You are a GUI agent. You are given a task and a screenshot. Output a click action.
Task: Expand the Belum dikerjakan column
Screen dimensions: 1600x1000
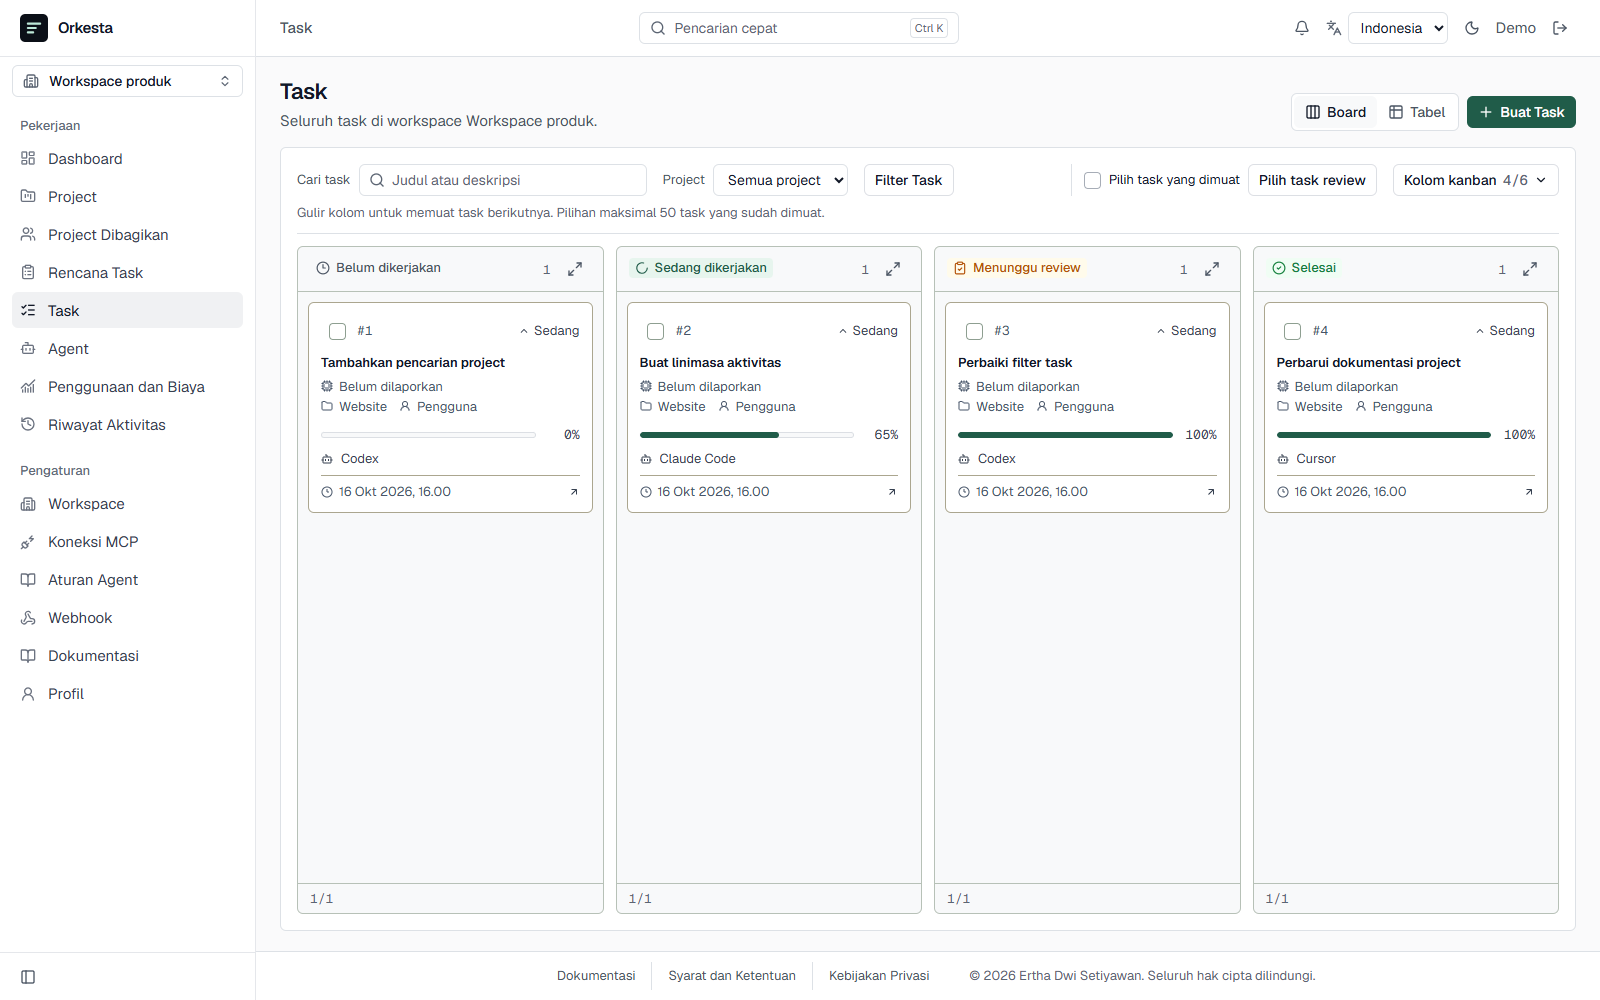pyautogui.click(x=575, y=269)
